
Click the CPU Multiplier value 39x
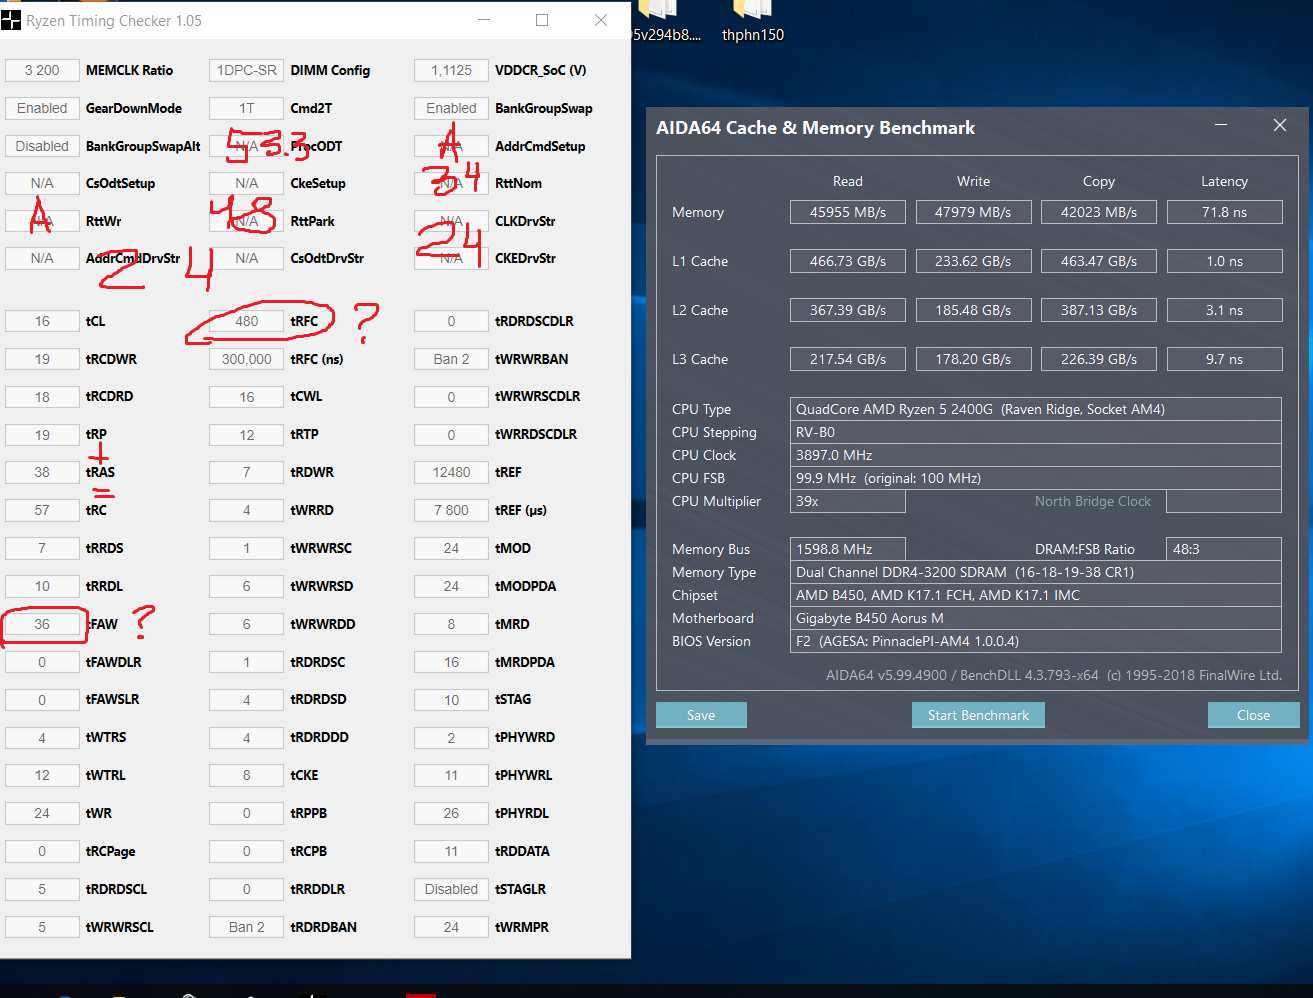pos(848,501)
